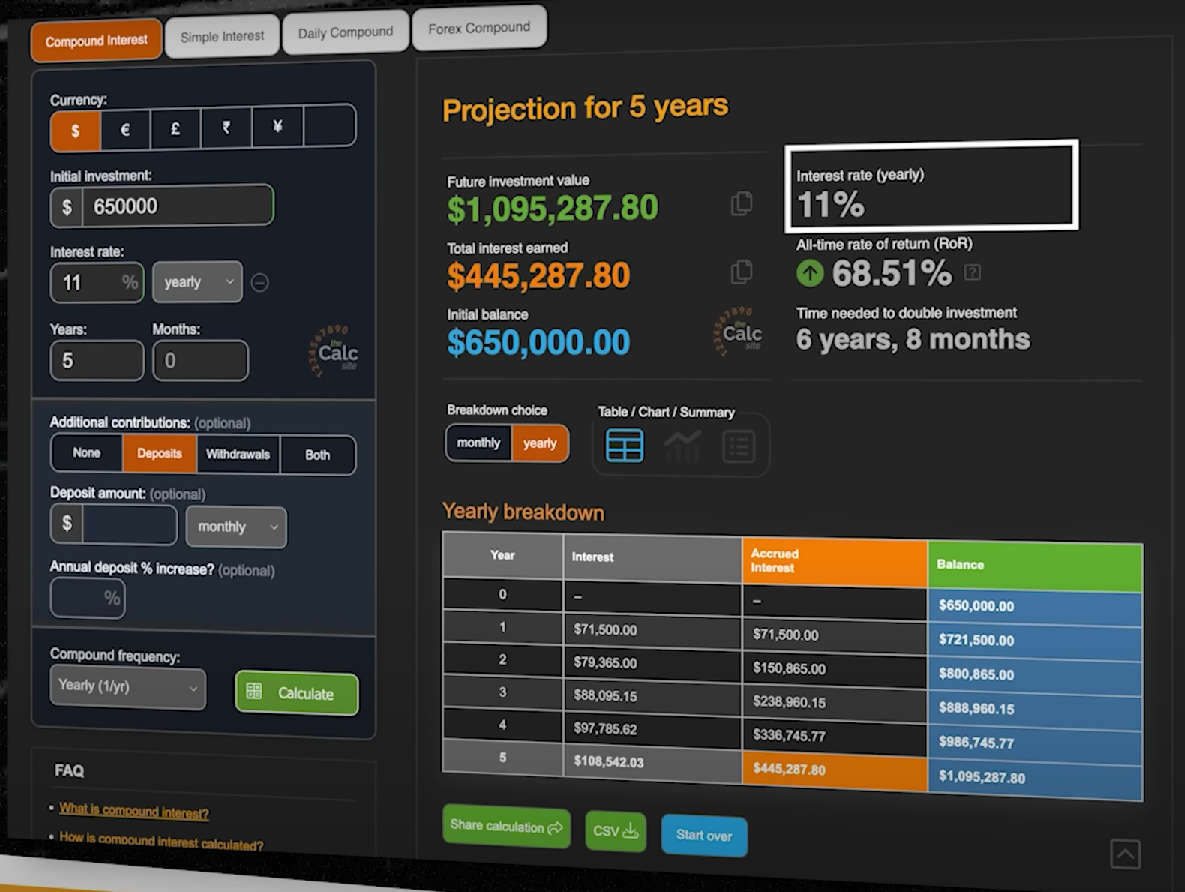Screen dimensions: 1185x892
Task: Click the initial investment input field
Action: 178,206
